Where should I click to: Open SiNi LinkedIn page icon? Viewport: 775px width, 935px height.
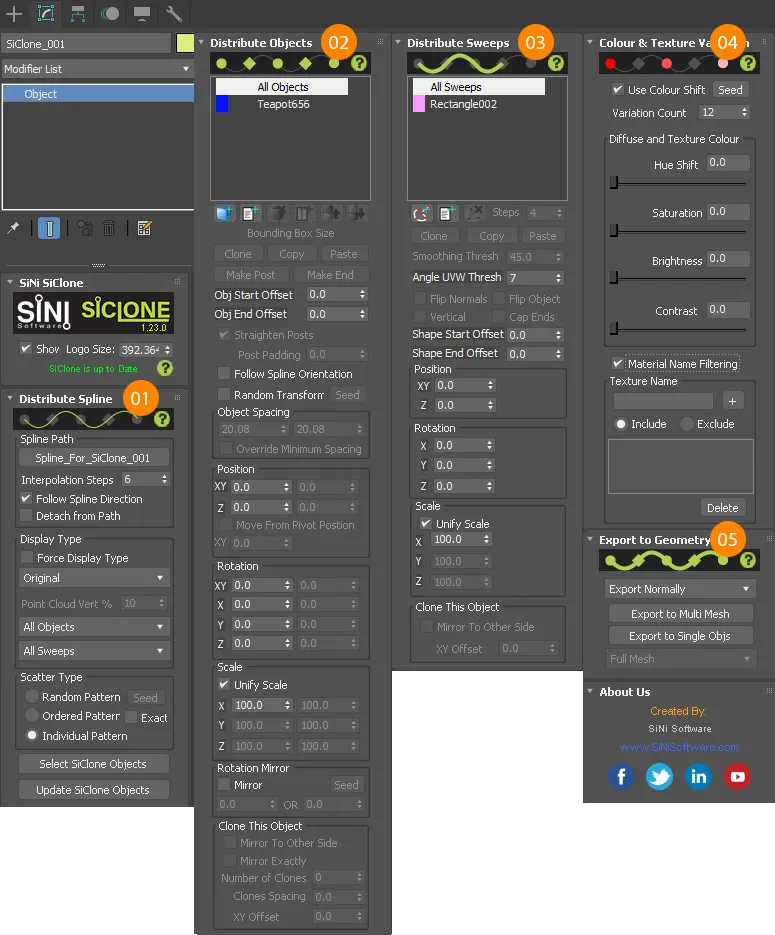point(698,776)
